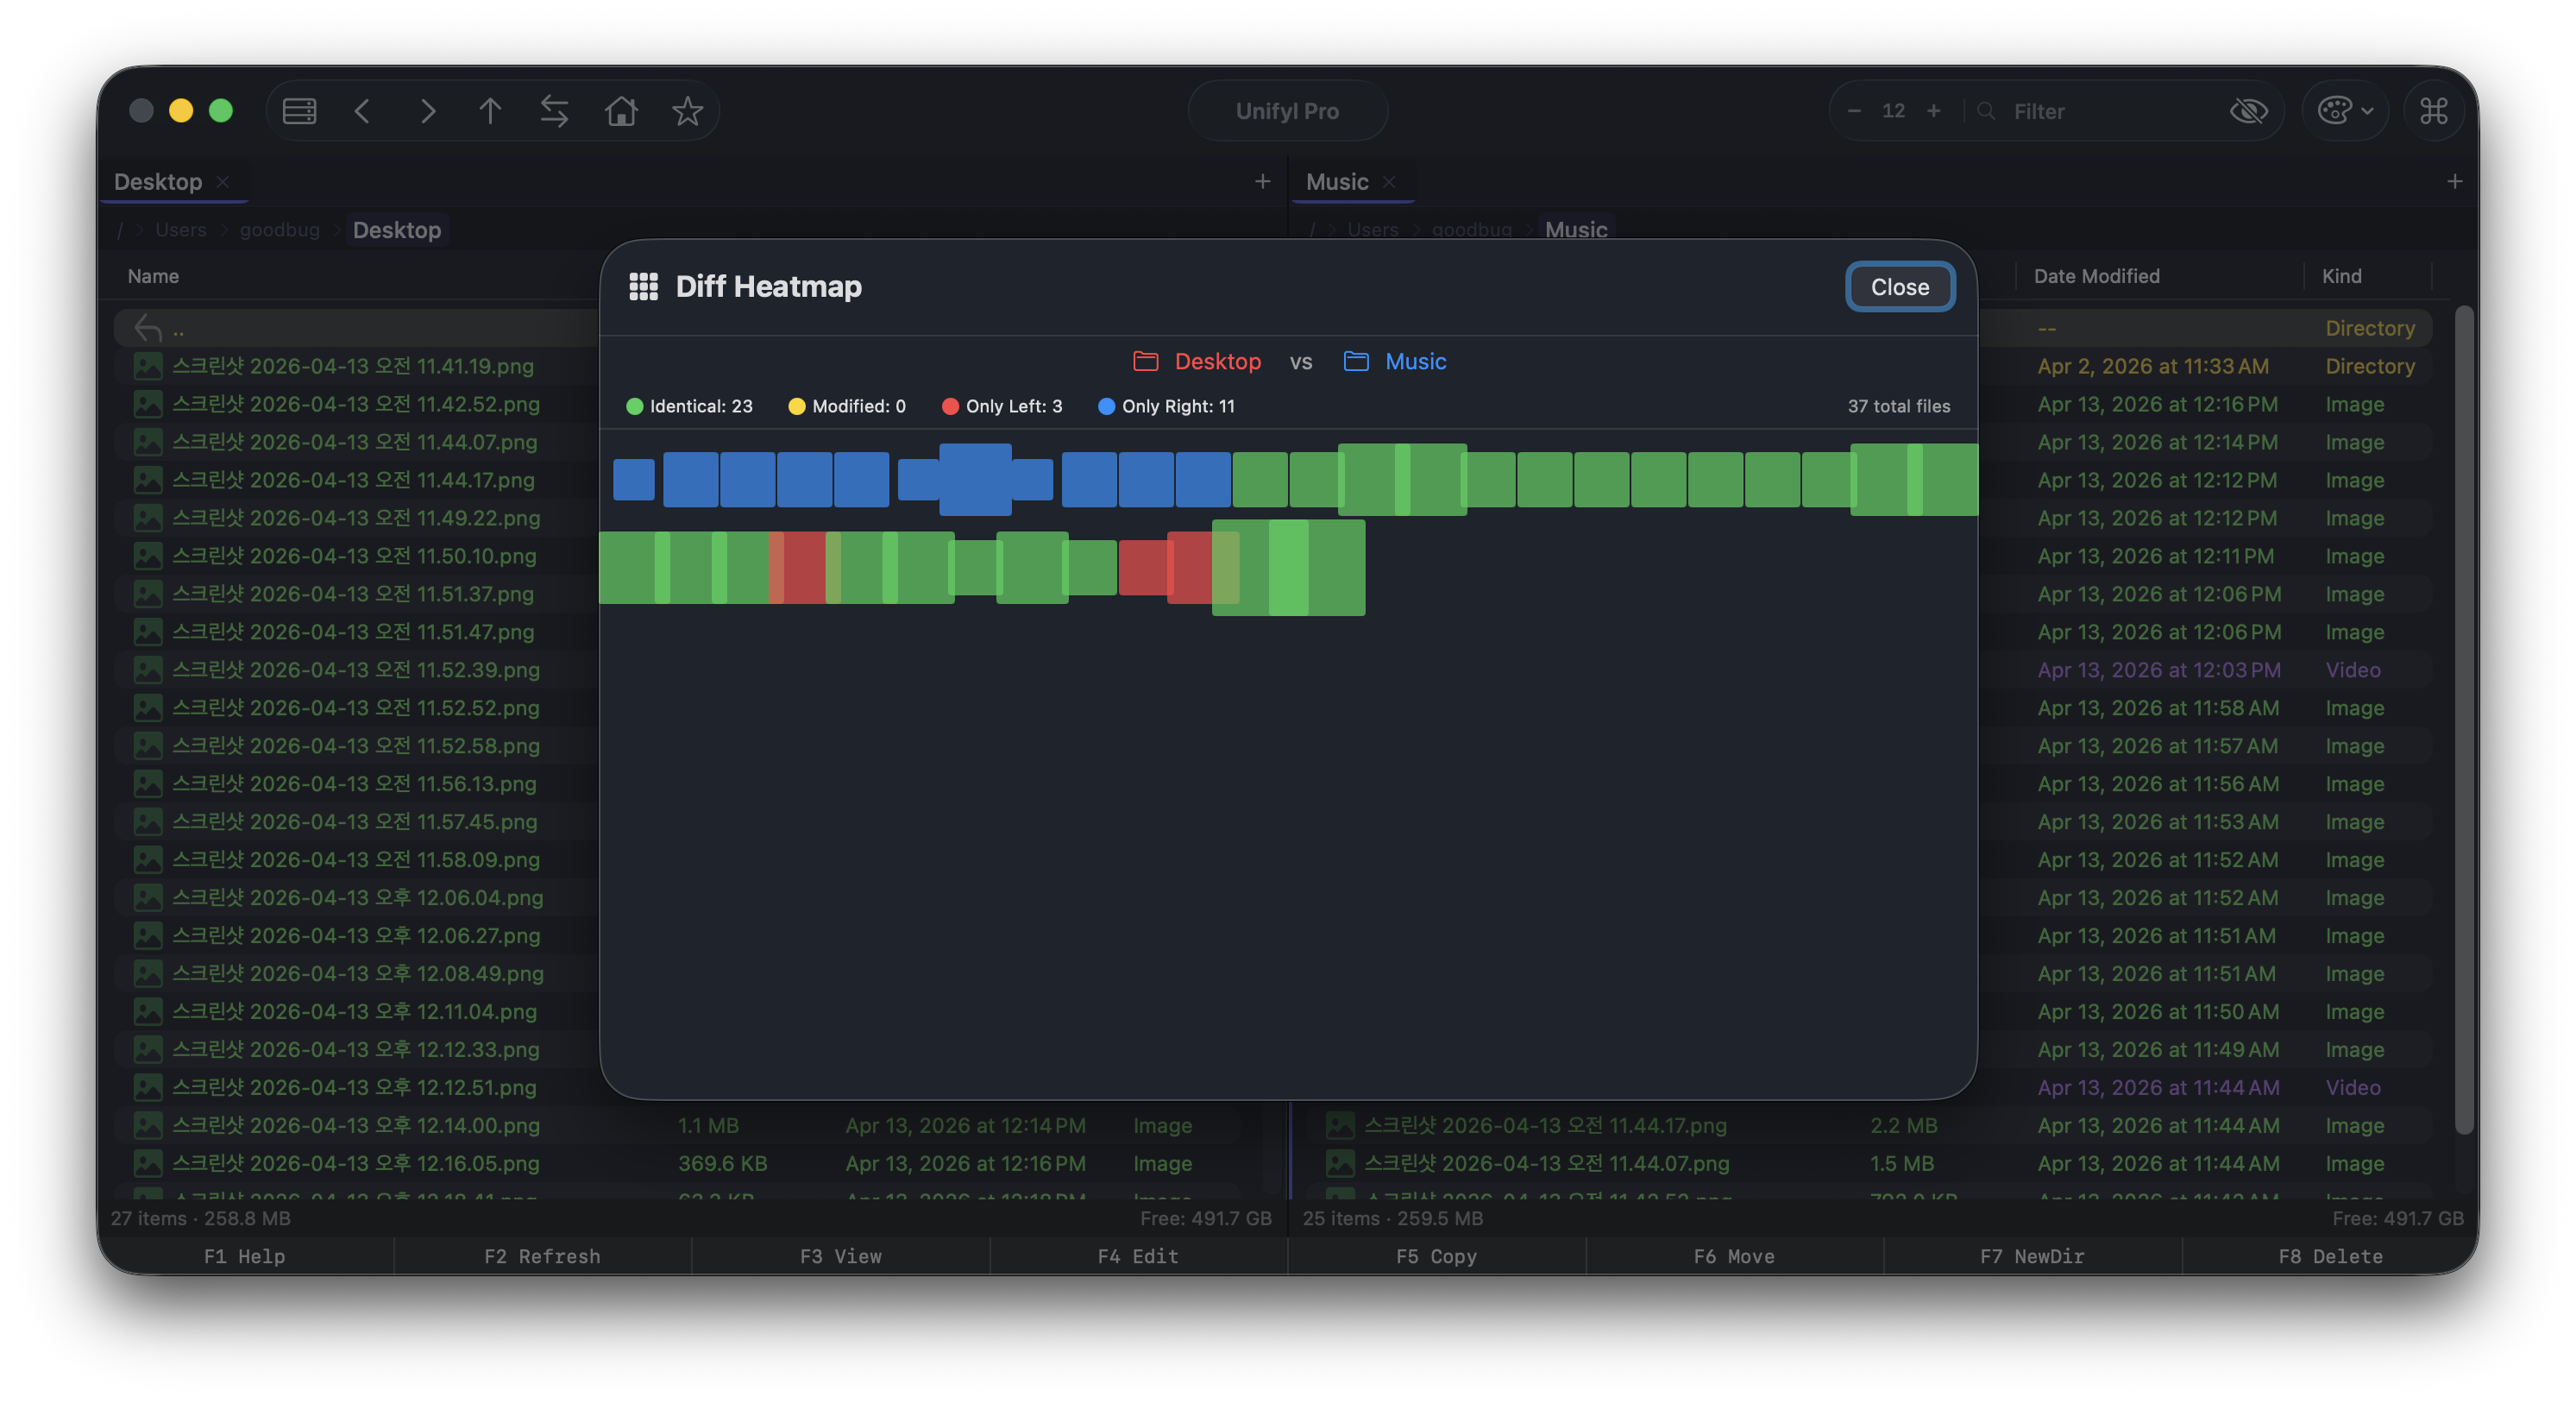This screenshot has width=2576, height=1403.
Task: Toggle the Identical: 23 legend filter
Action: click(x=690, y=406)
